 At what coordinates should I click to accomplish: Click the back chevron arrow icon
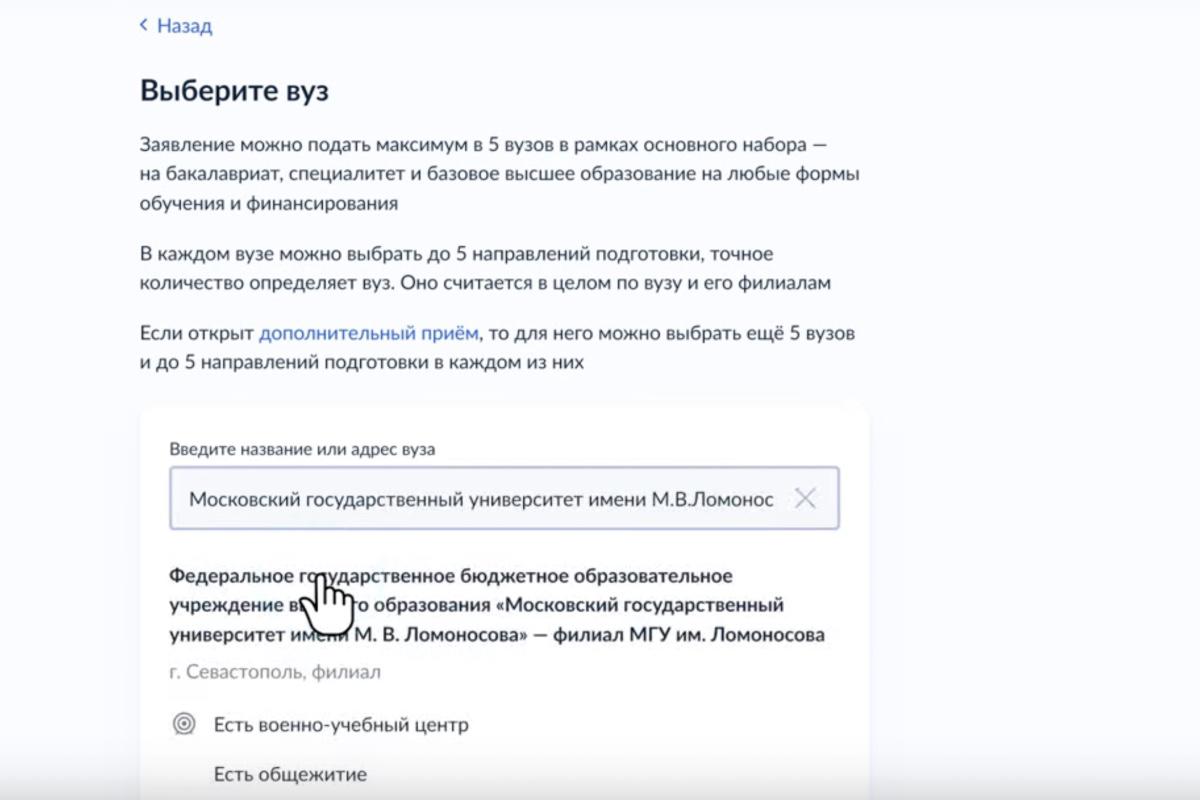tap(144, 26)
